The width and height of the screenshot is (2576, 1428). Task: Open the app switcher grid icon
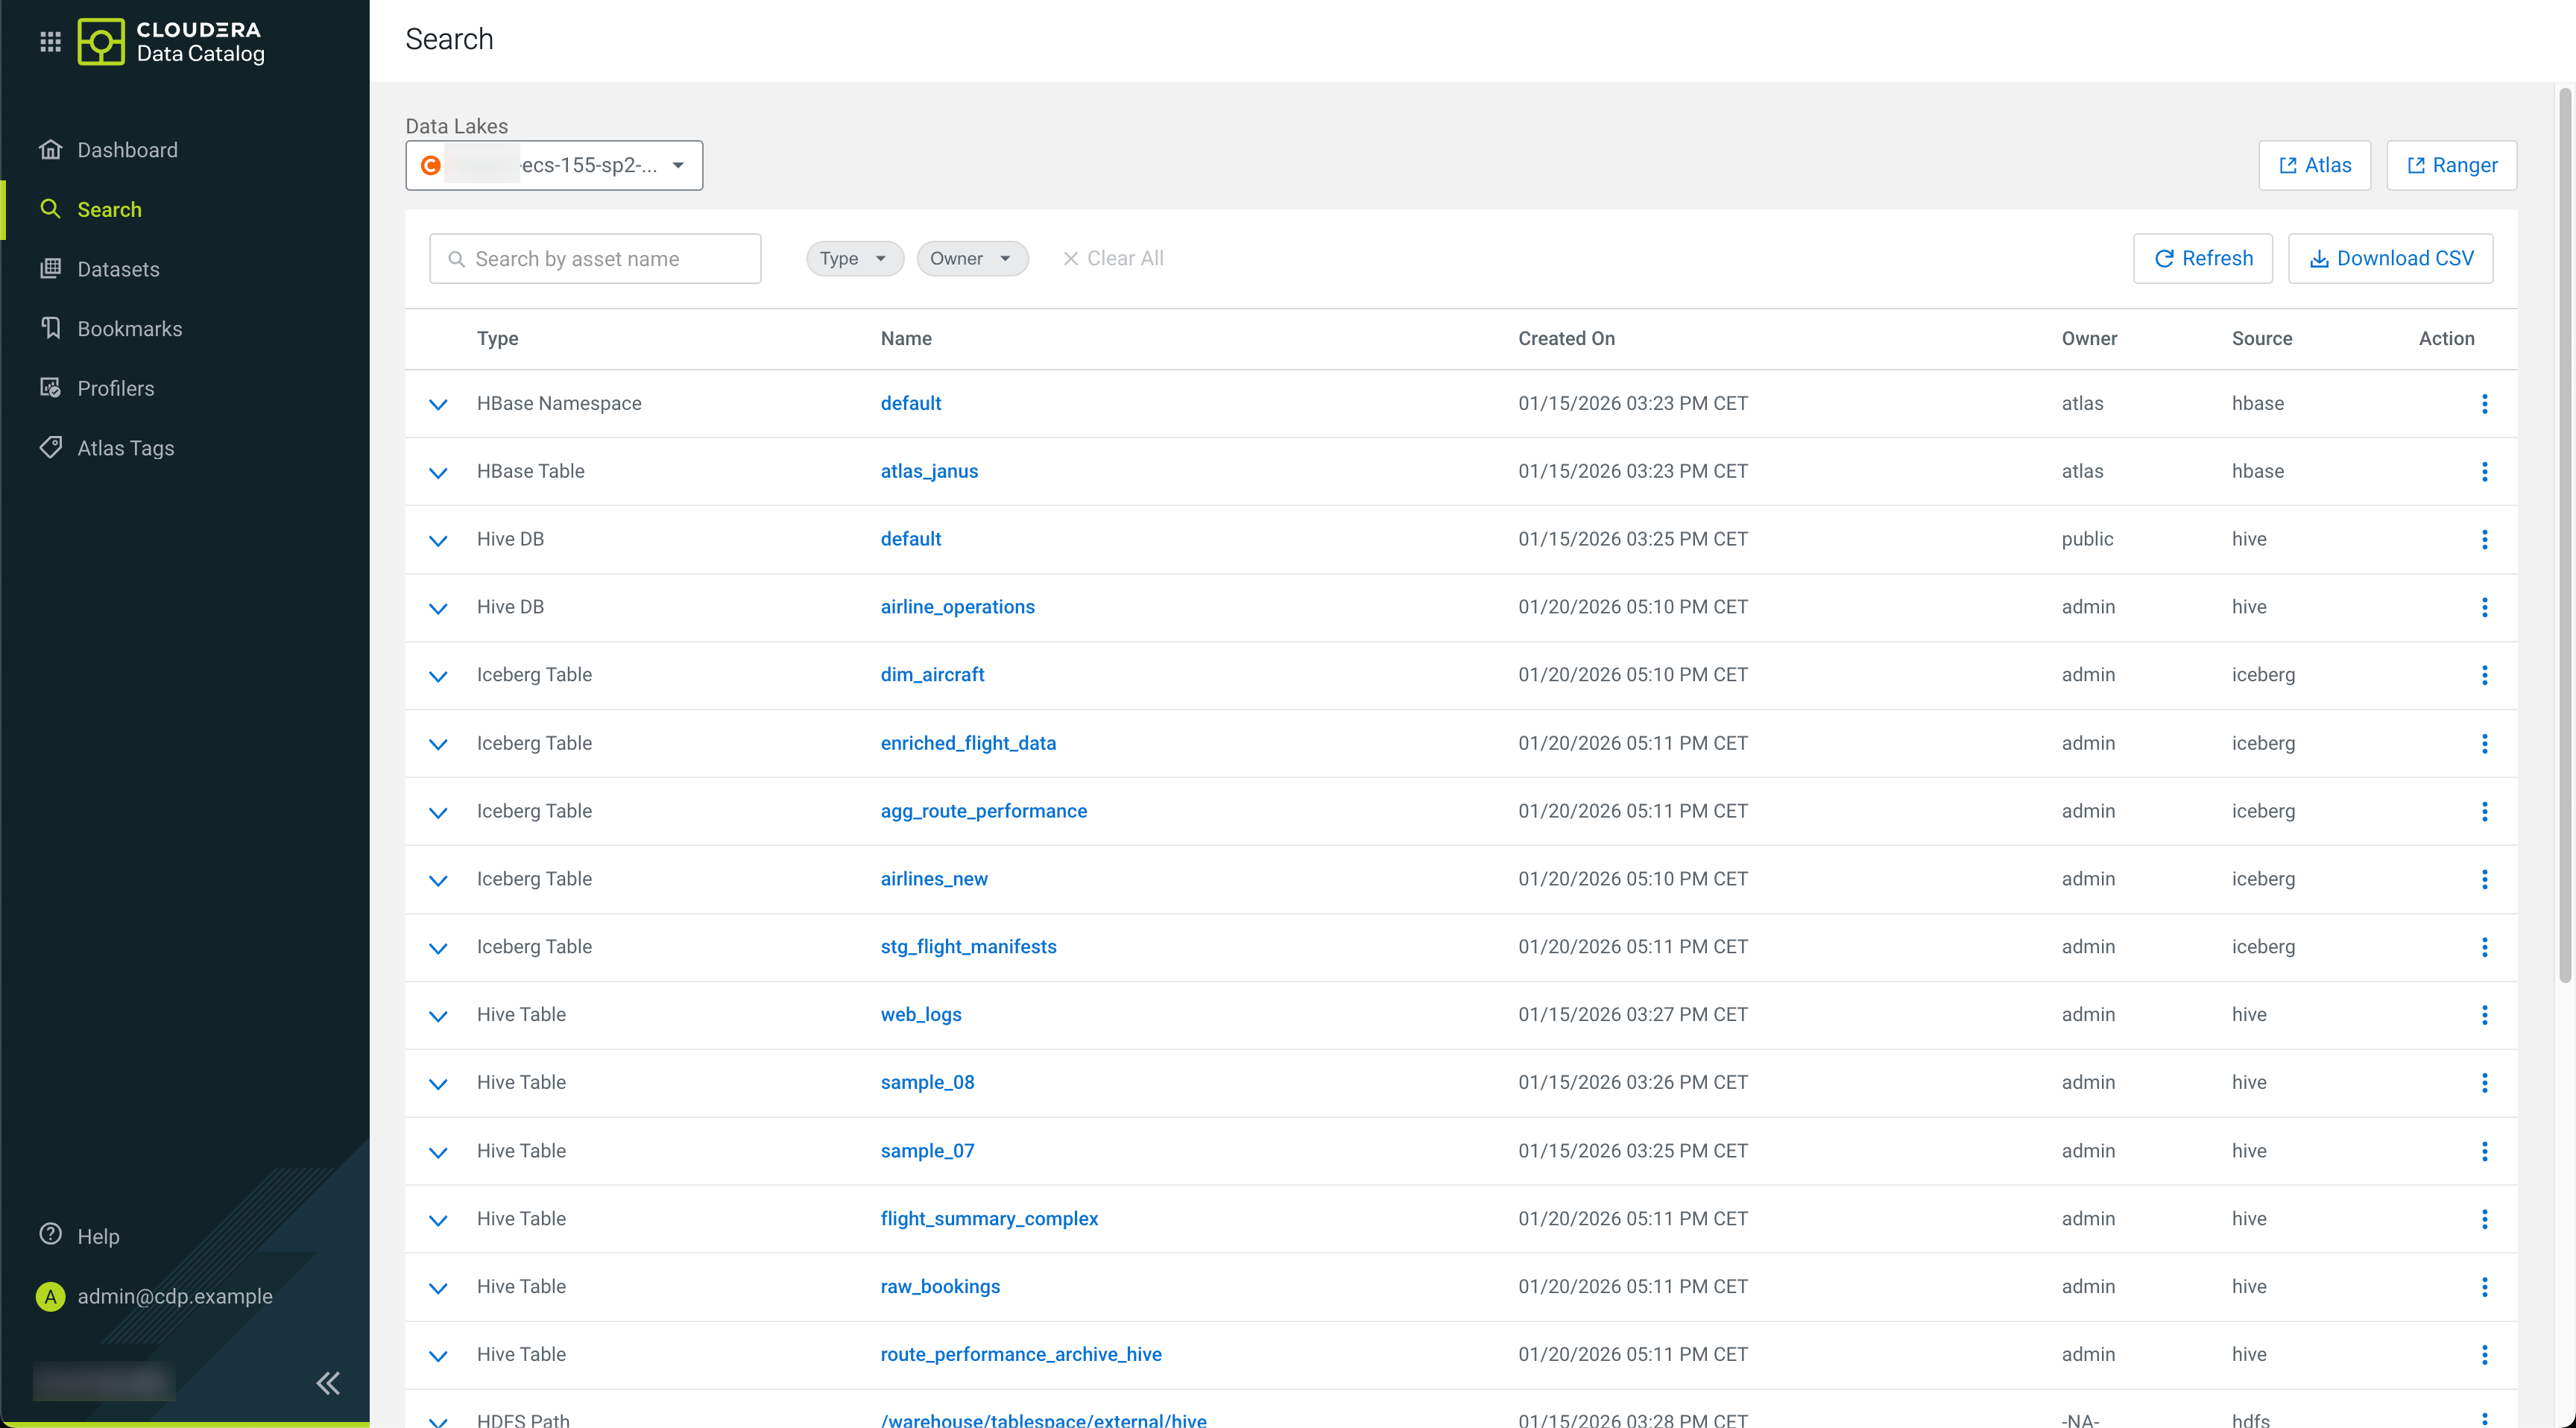click(x=50, y=41)
